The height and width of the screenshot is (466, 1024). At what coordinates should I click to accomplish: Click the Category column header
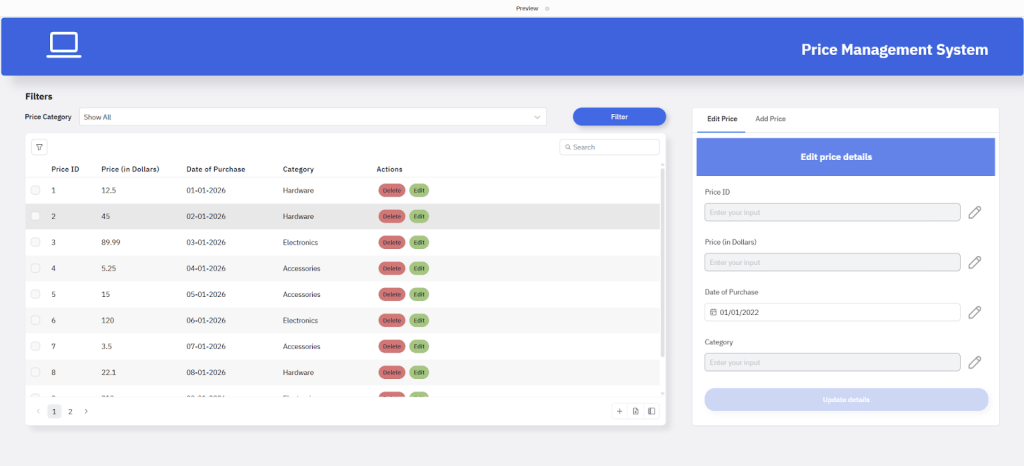298,169
